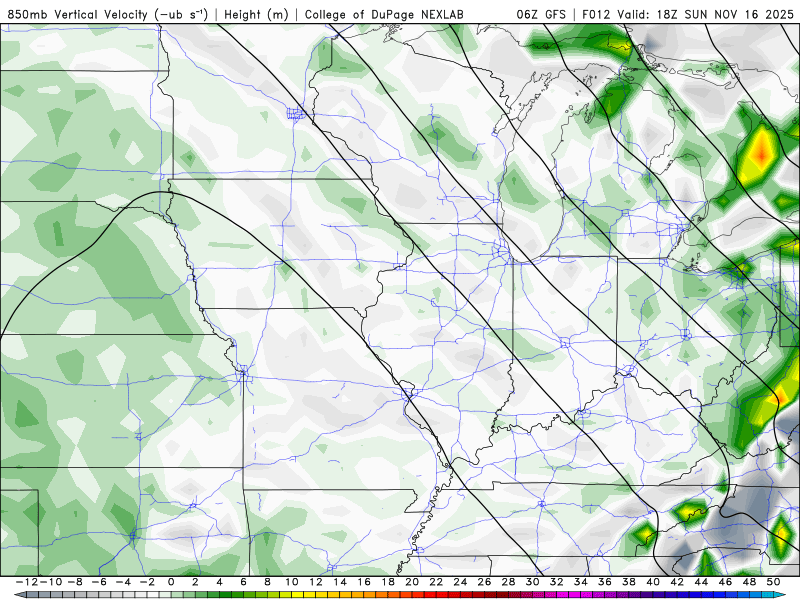Click the 8 colorbar scale label
The width and height of the screenshot is (800, 600).
pyautogui.click(x=267, y=582)
